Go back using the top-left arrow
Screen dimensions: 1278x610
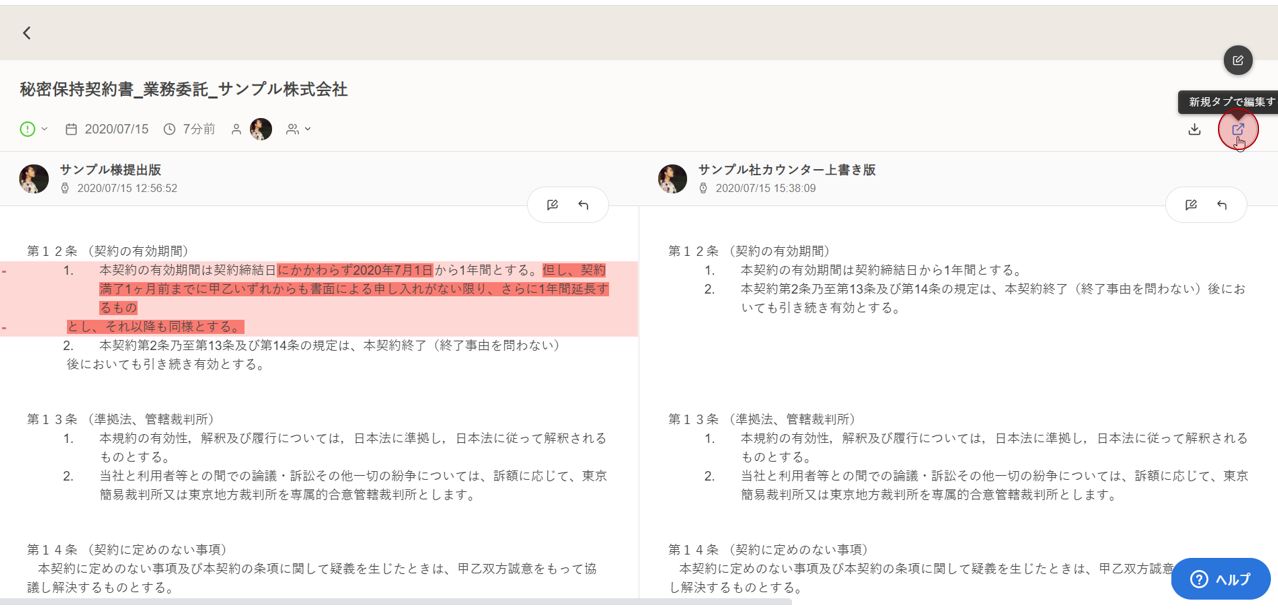pyautogui.click(x=27, y=33)
